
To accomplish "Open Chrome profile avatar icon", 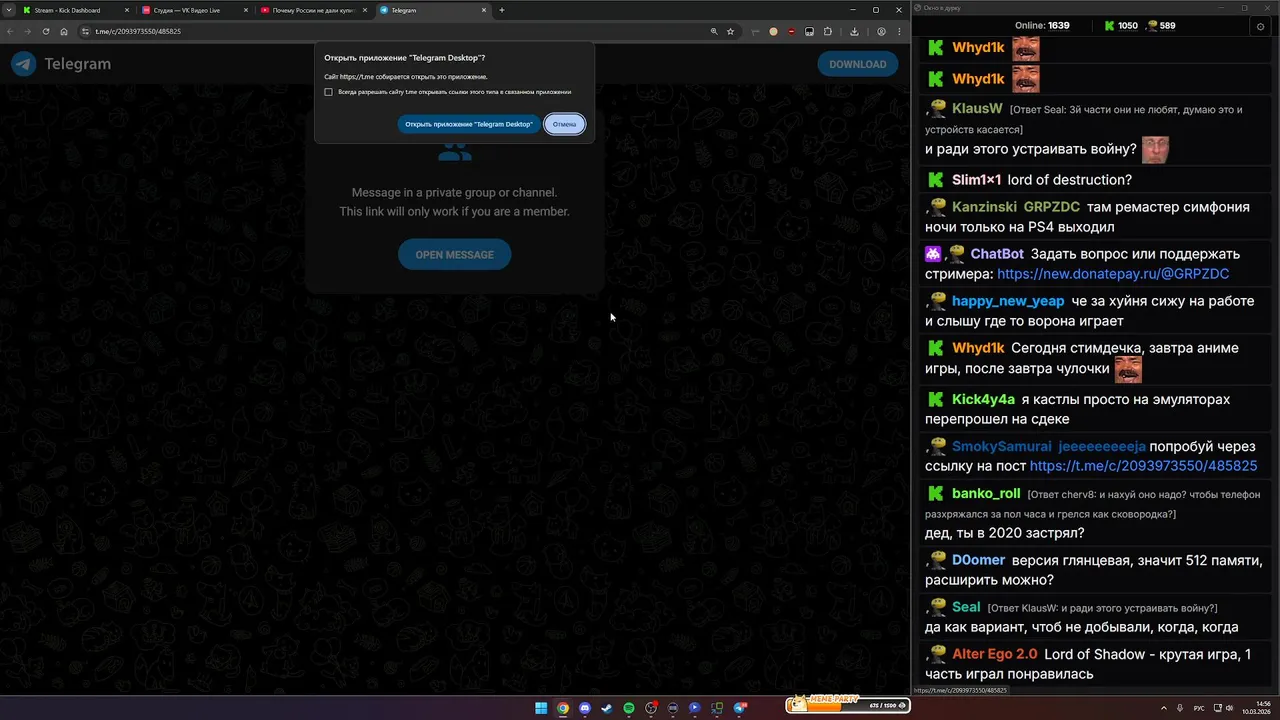I will pos(881,31).
